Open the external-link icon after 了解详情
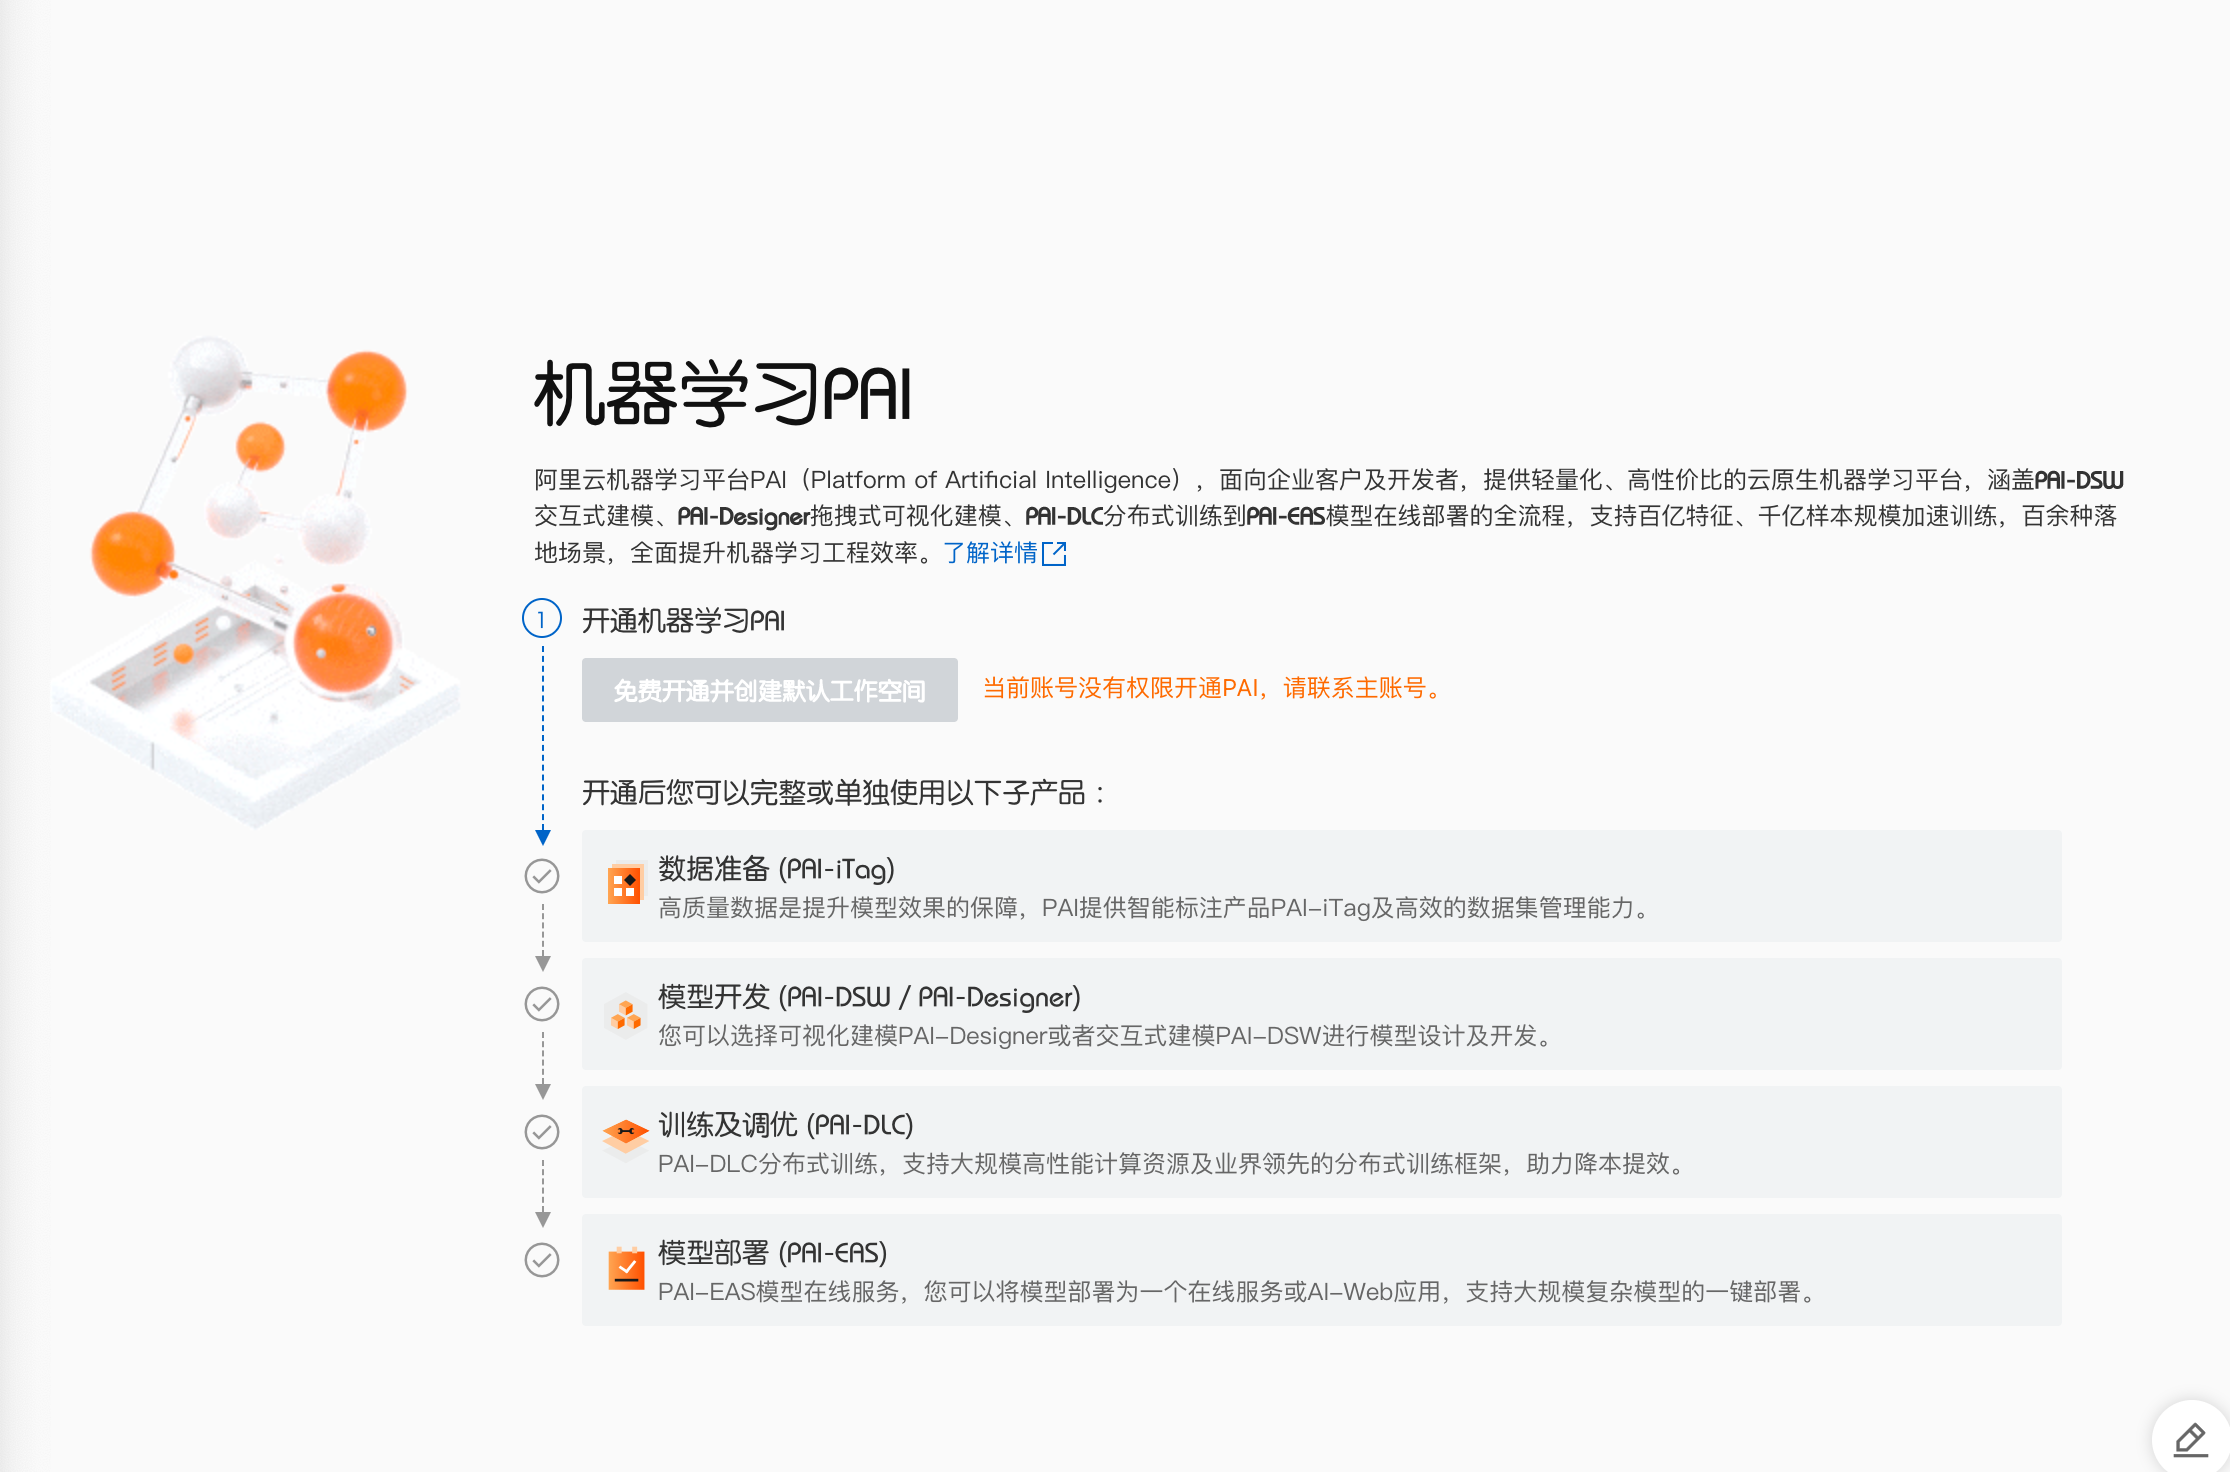The width and height of the screenshot is (2230, 1472). pyautogui.click(x=1054, y=553)
